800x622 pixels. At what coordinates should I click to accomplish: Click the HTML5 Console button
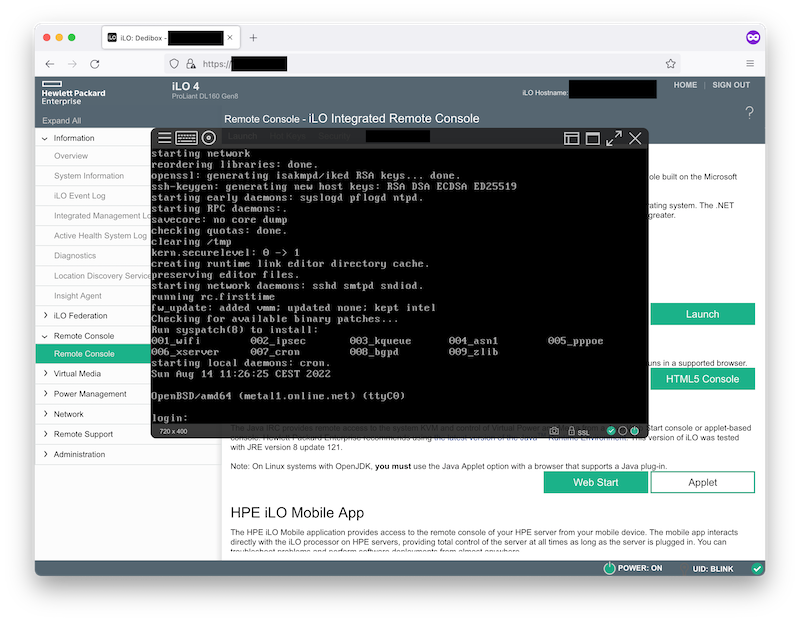pyautogui.click(x=703, y=379)
